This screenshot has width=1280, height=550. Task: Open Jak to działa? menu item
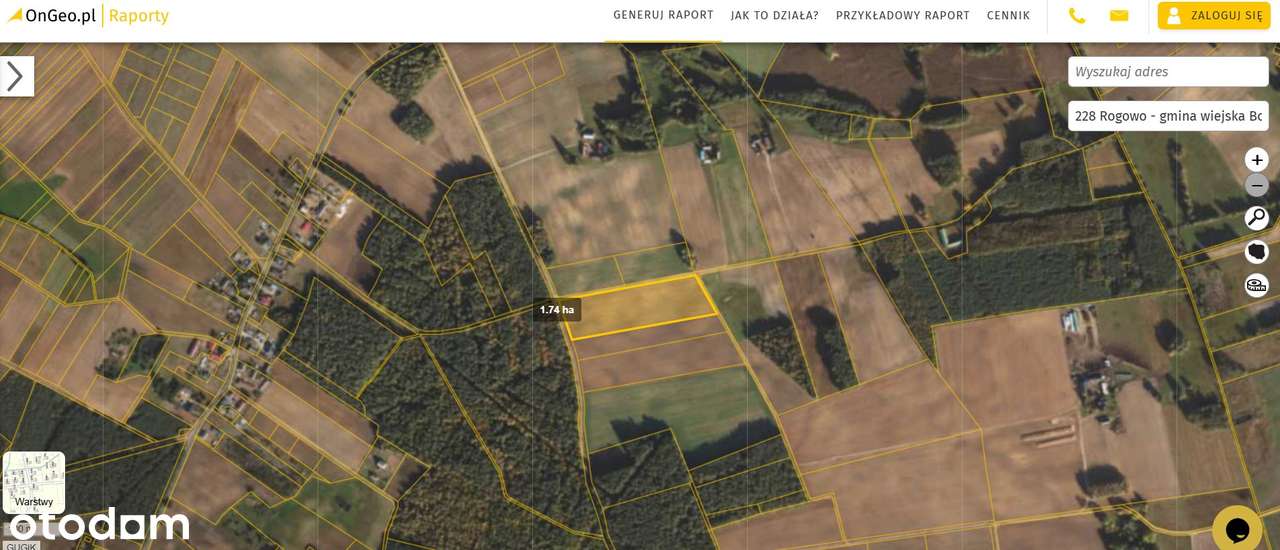click(x=774, y=16)
